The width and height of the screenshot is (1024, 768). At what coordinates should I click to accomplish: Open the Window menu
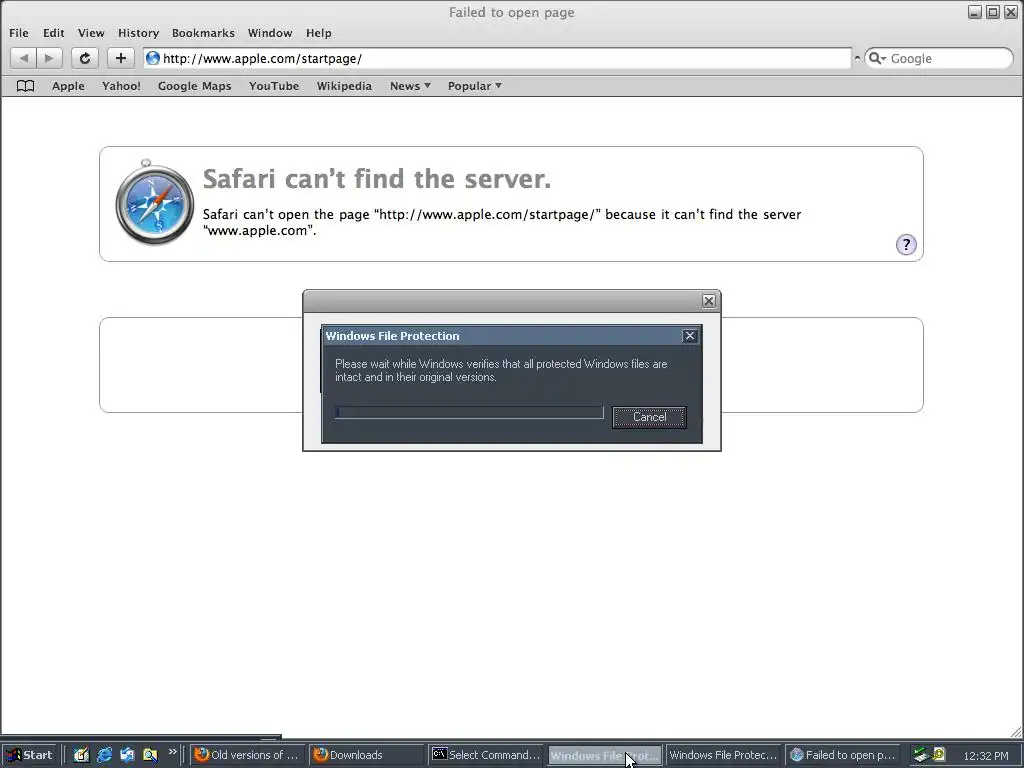click(270, 33)
